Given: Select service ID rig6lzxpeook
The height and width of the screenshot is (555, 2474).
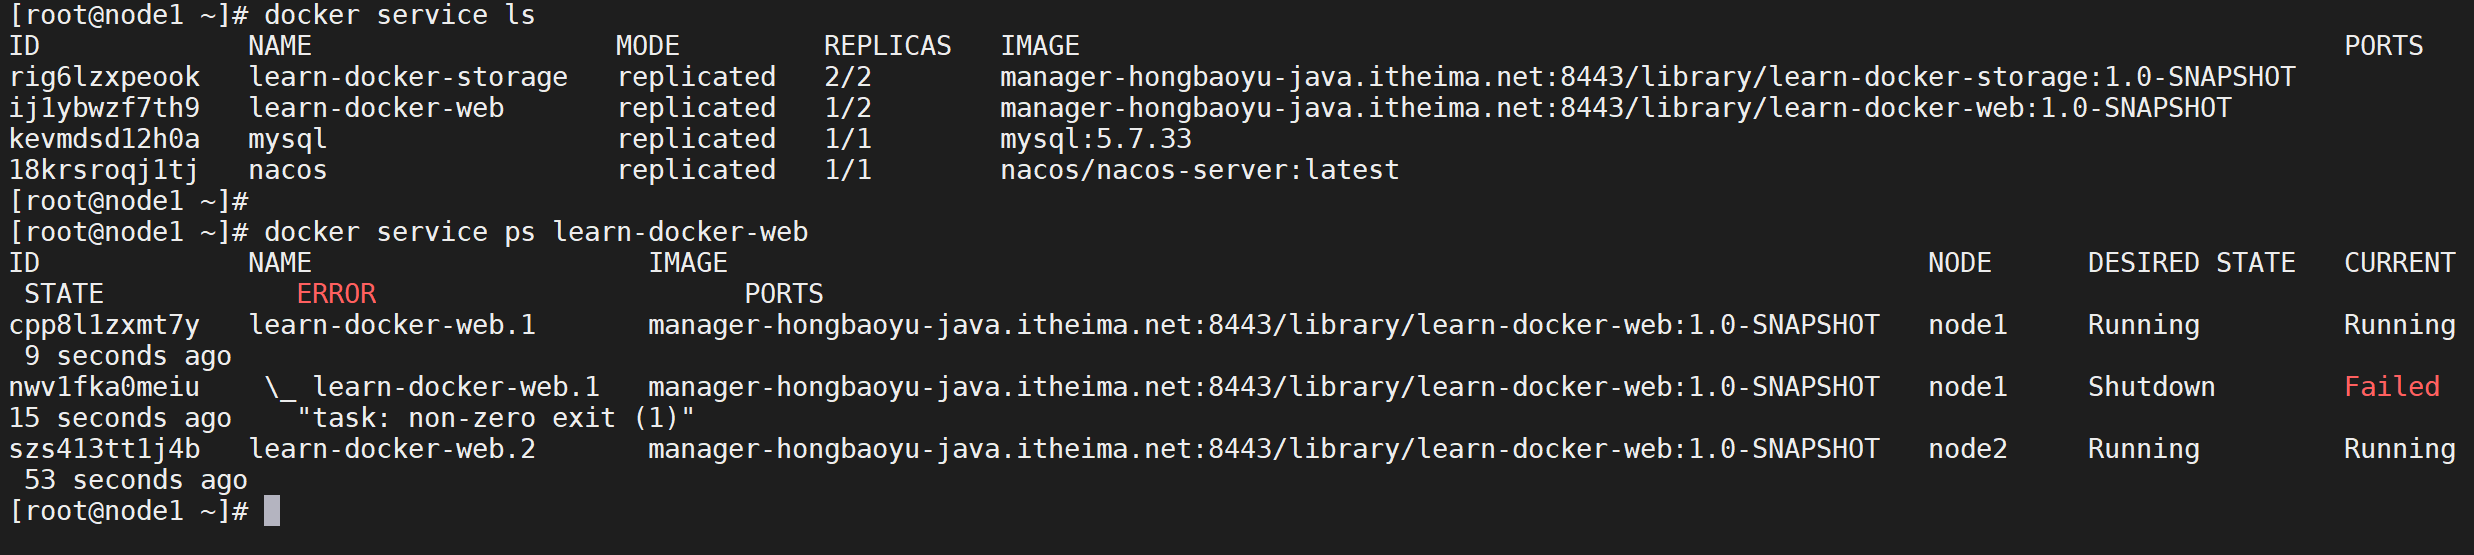Looking at the screenshot, I should (104, 77).
